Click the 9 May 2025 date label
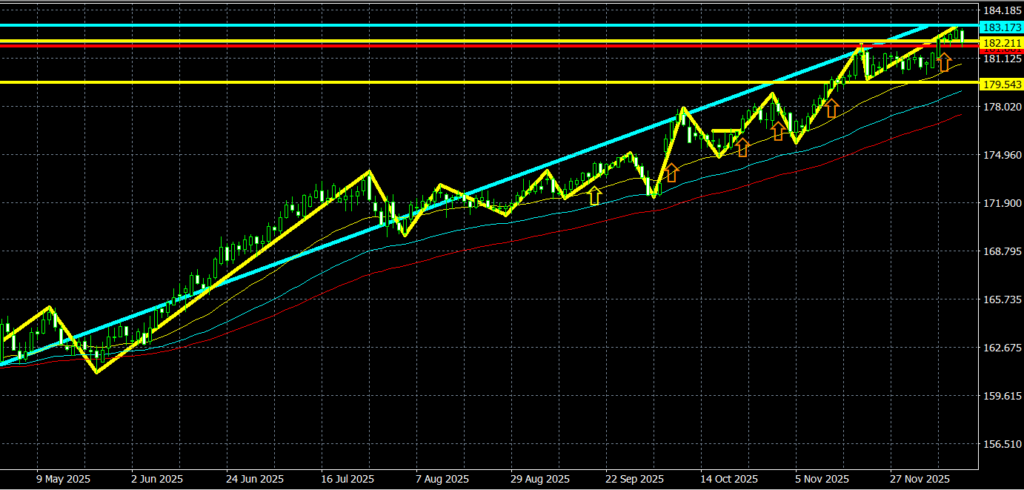The image size is (1024, 490). point(62,479)
